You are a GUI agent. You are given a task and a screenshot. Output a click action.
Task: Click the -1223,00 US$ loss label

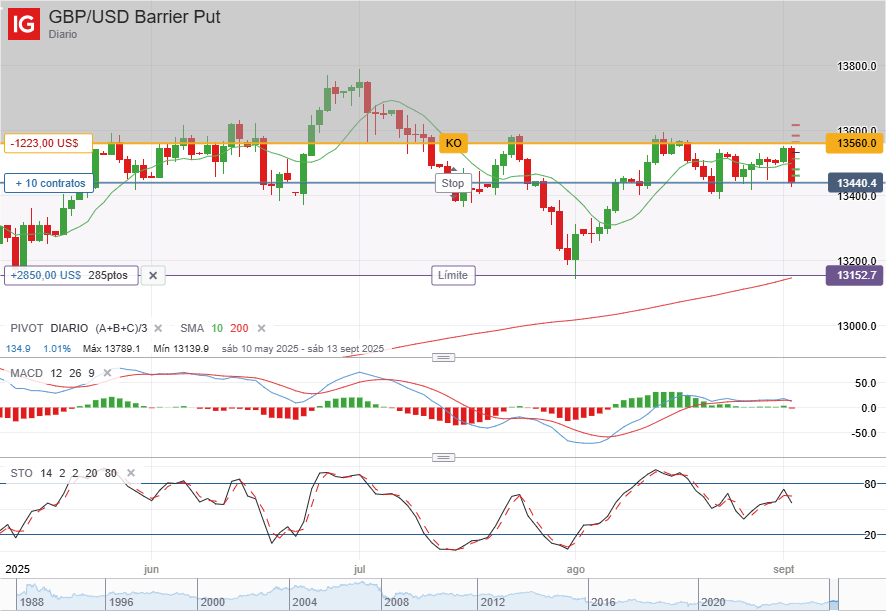(x=48, y=143)
